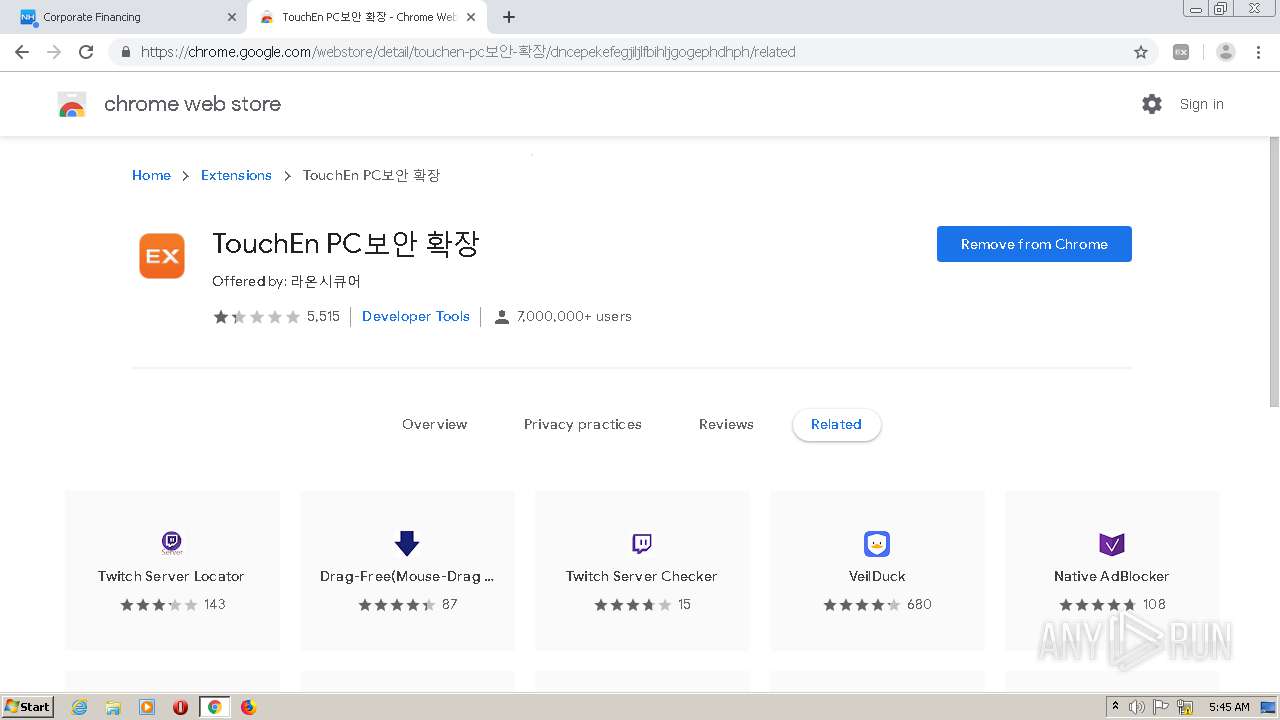Click Drag-Free(Mouse-Drag extension title

pos(407,576)
